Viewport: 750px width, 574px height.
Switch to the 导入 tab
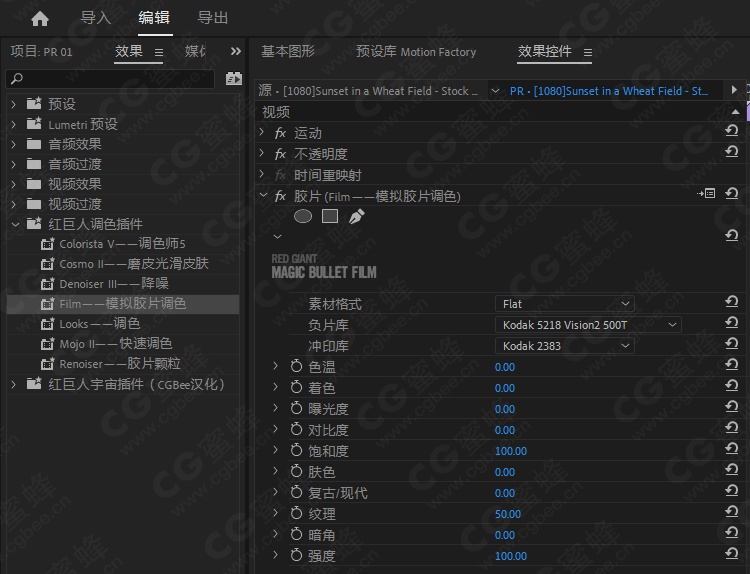coord(96,18)
